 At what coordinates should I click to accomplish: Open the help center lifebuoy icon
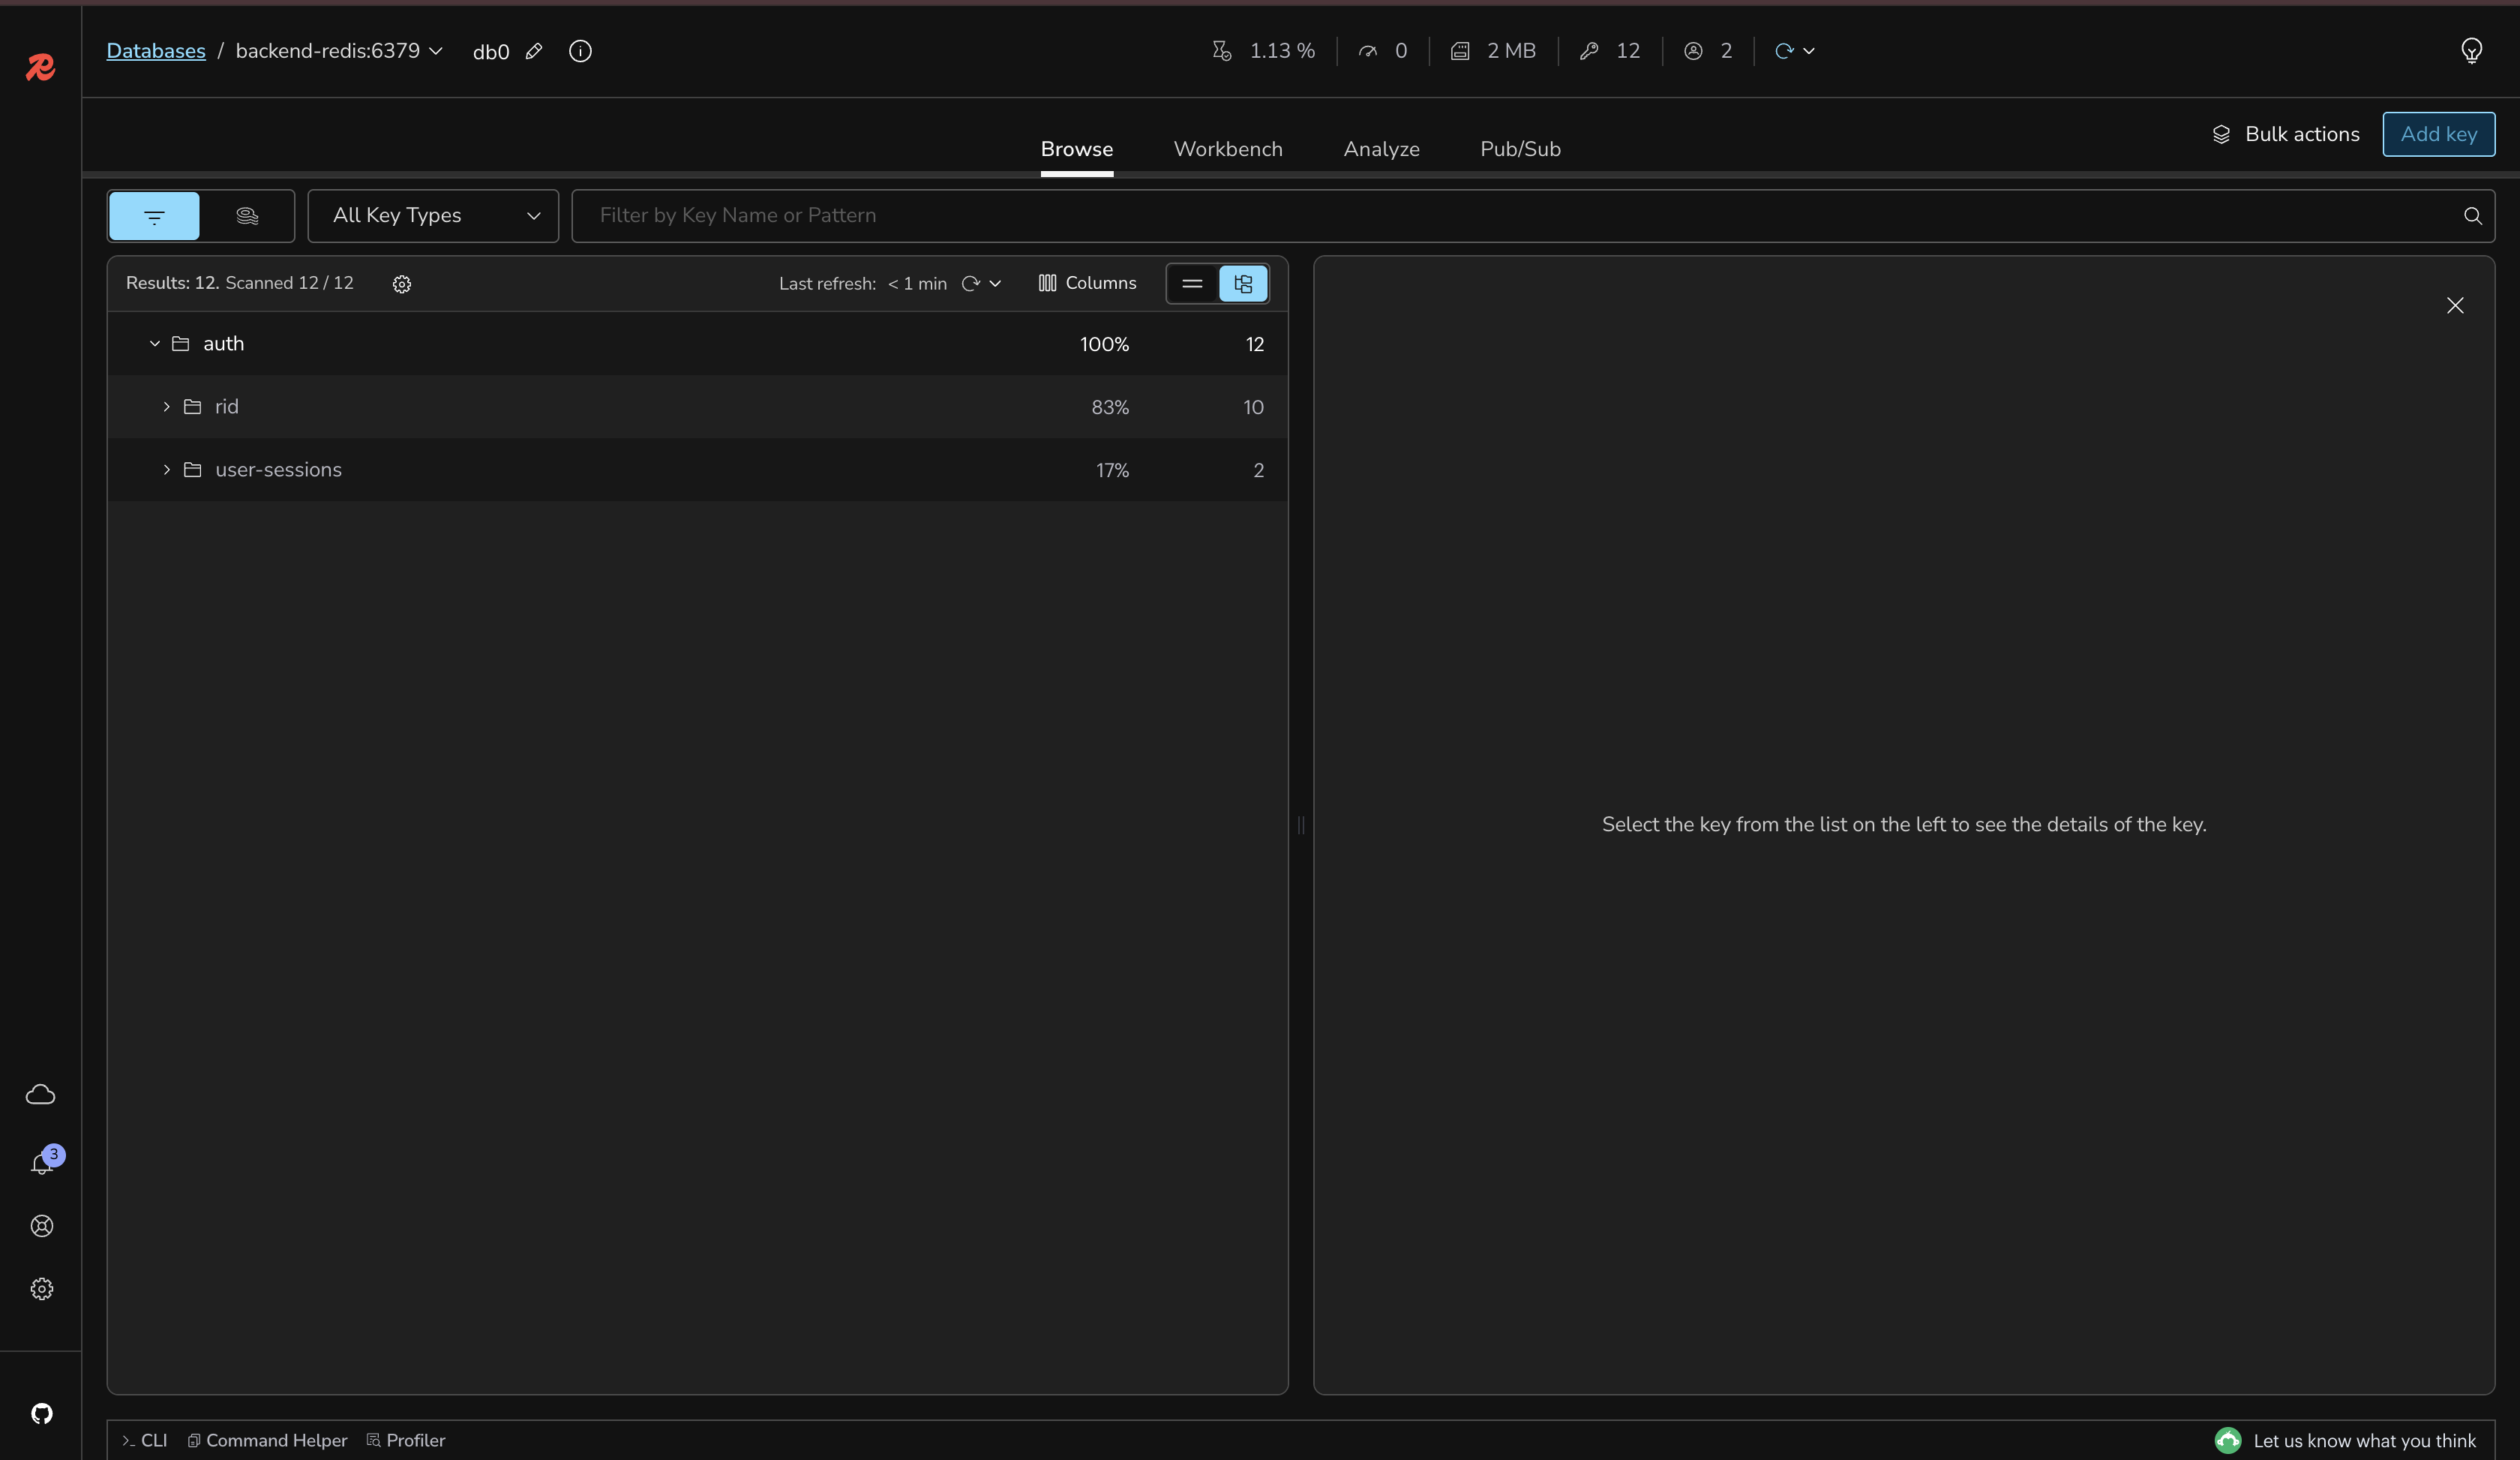pyautogui.click(x=41, y=1226)
